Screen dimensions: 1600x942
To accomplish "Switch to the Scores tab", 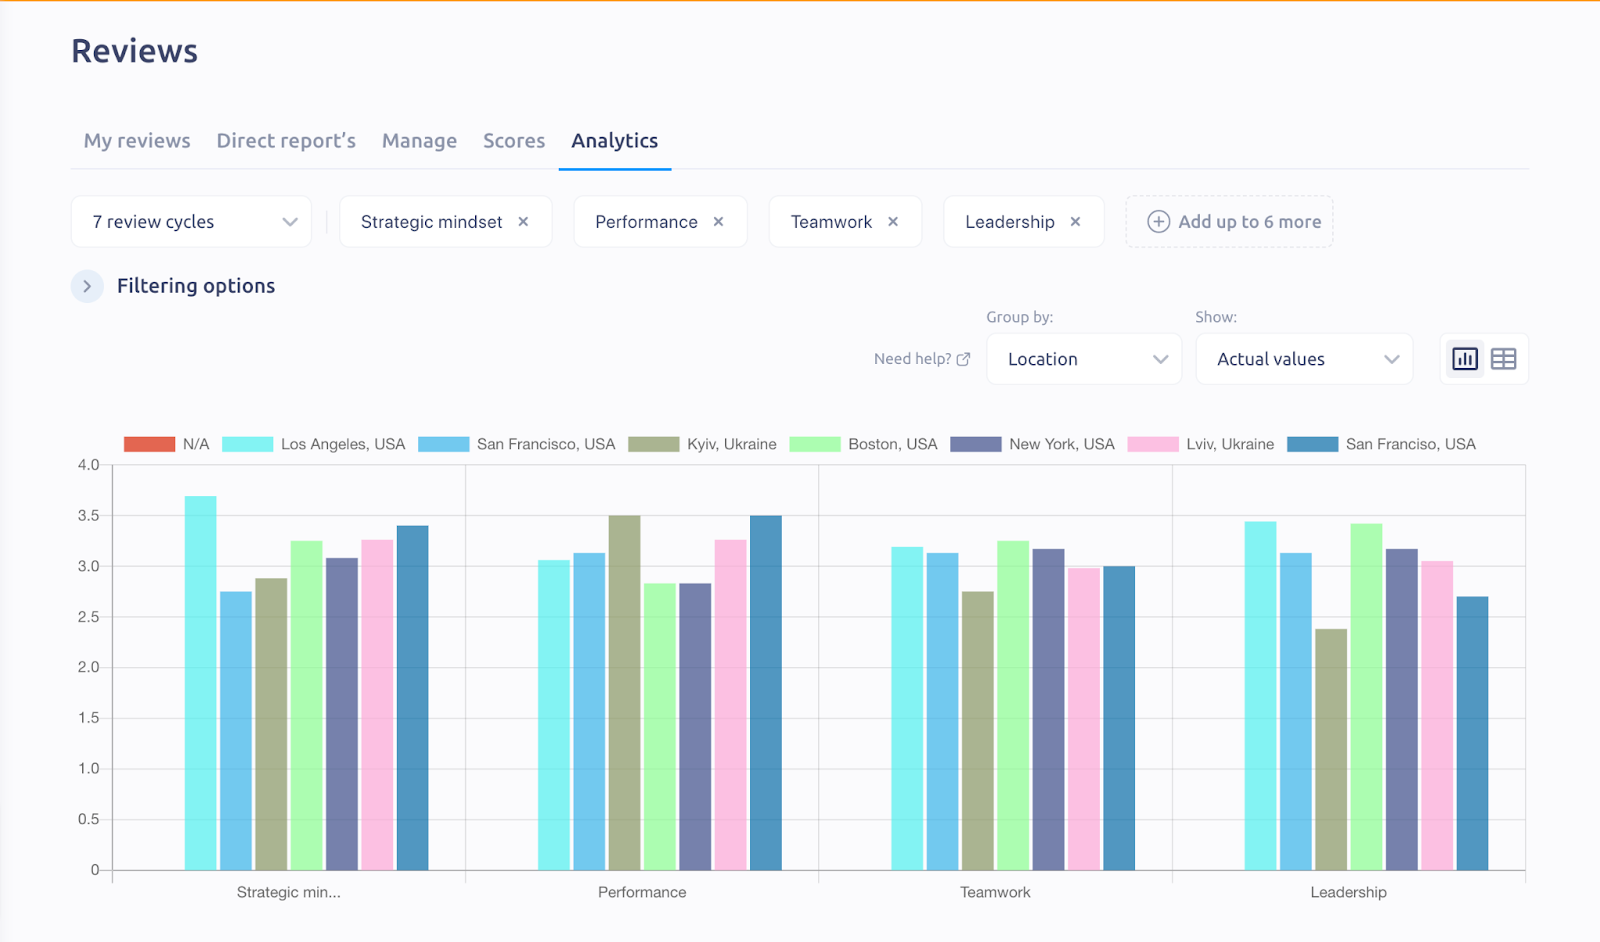I will pyautogui.click(x=513, y=140).
